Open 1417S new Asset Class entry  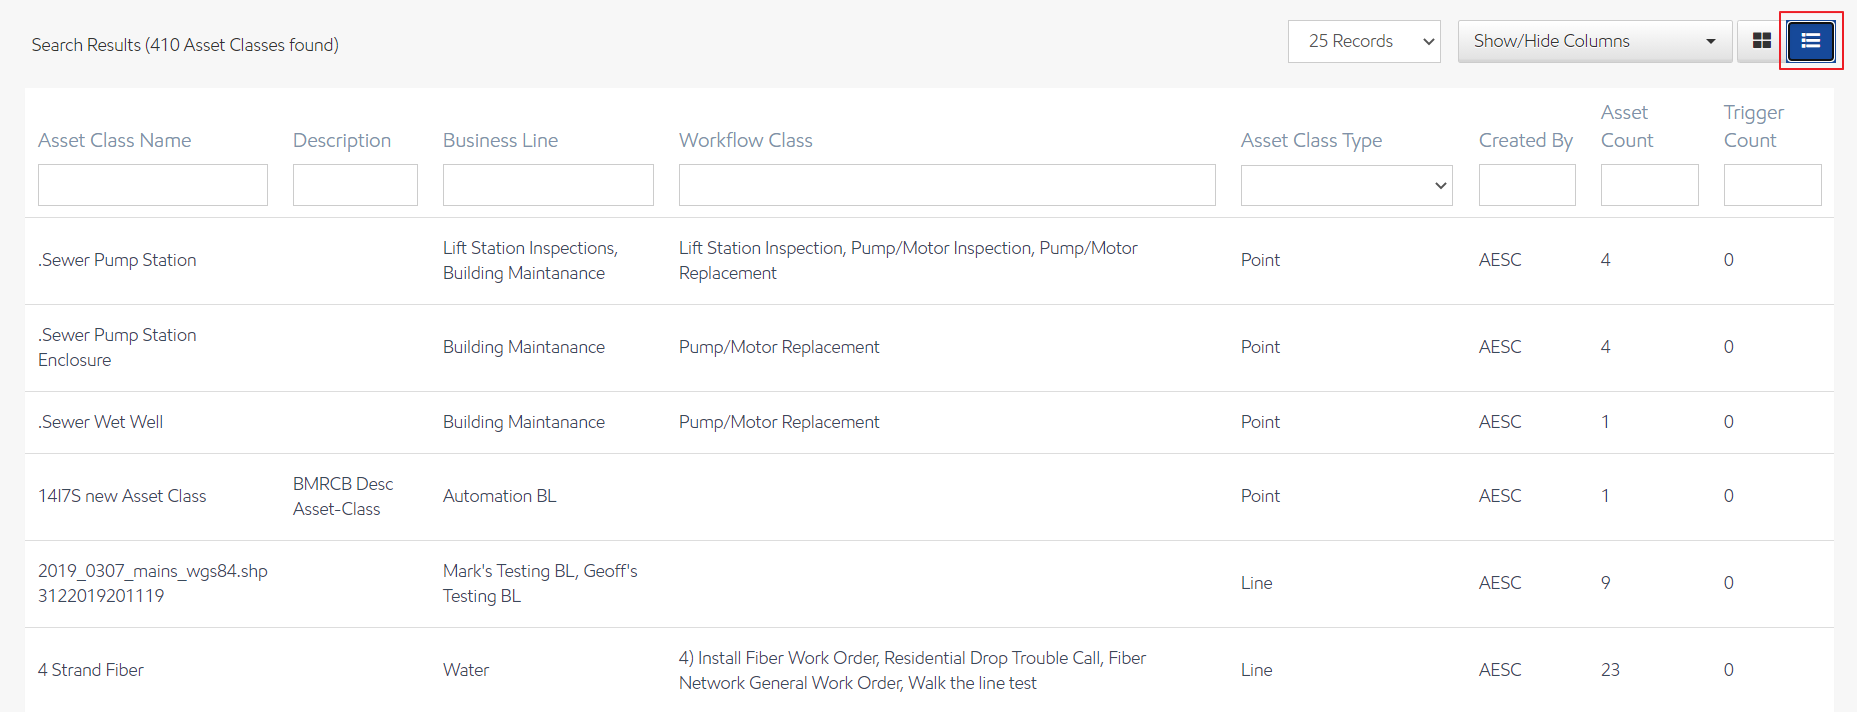tap(122, 496)
